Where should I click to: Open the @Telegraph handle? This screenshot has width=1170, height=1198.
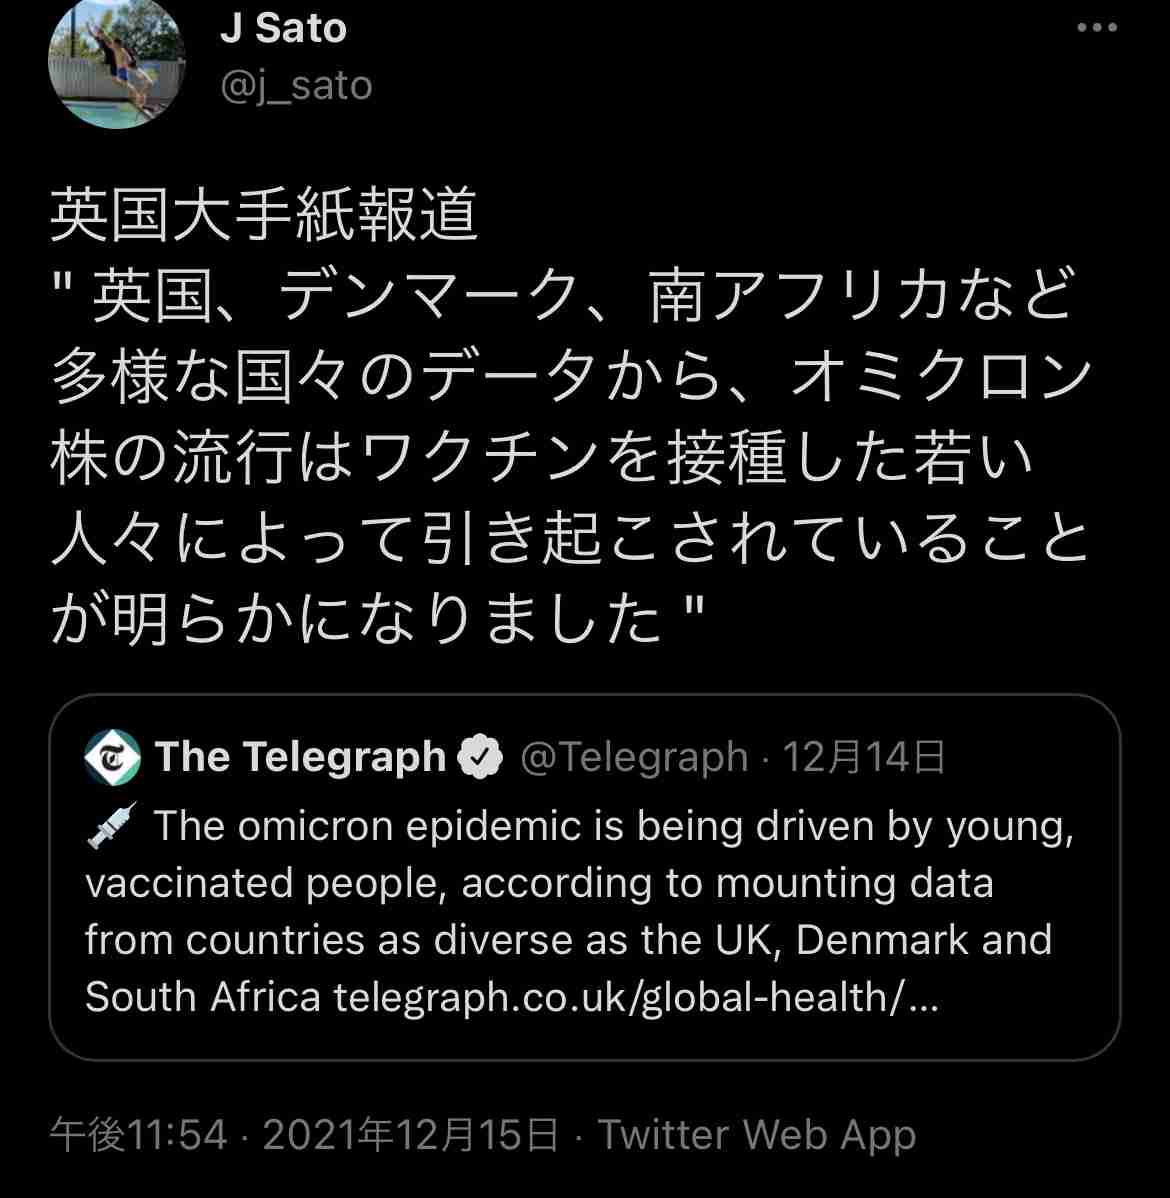pyautogui.click(x=634, y=757)
